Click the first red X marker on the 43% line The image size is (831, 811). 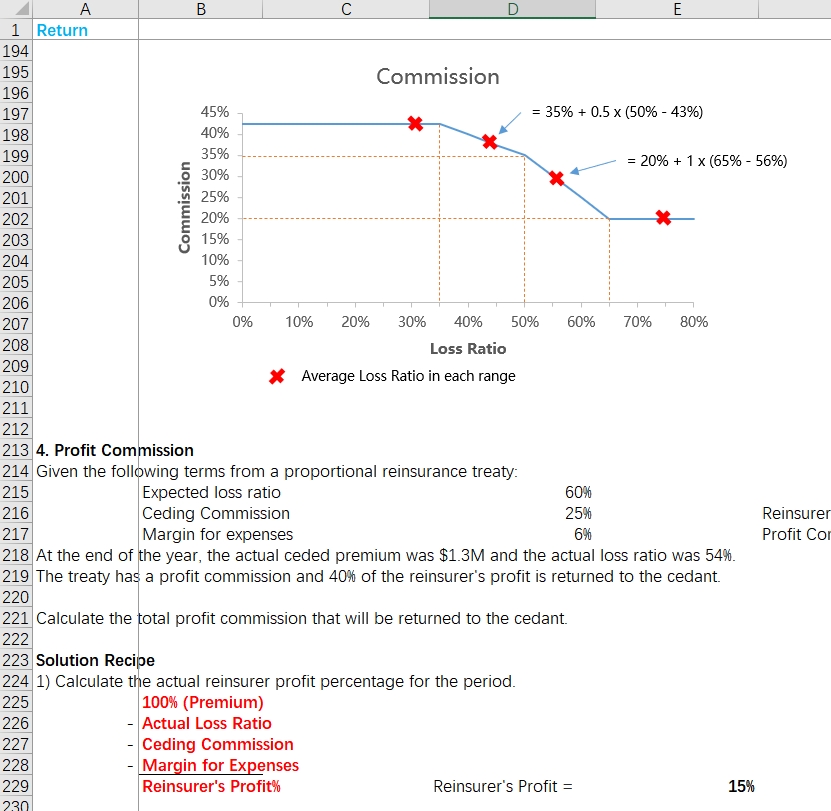click(416, 124)
